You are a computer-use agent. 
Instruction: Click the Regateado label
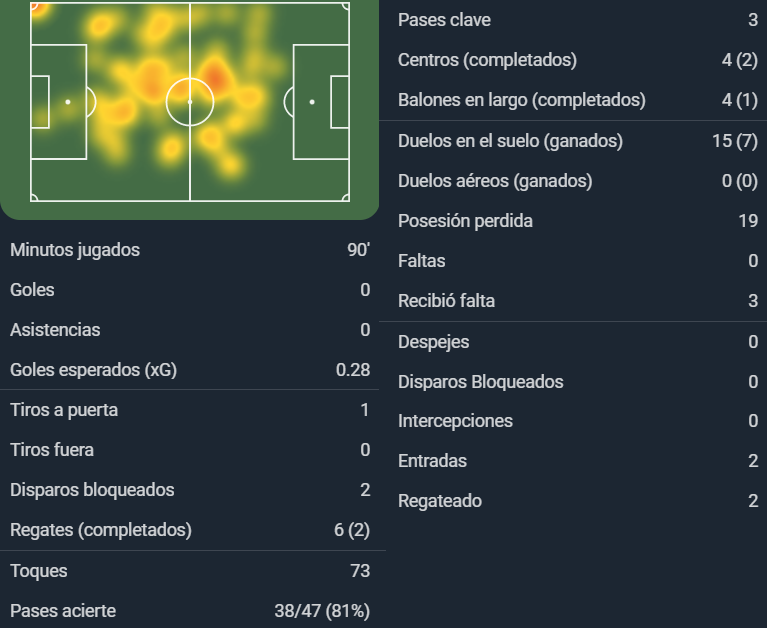click(440, 501)
